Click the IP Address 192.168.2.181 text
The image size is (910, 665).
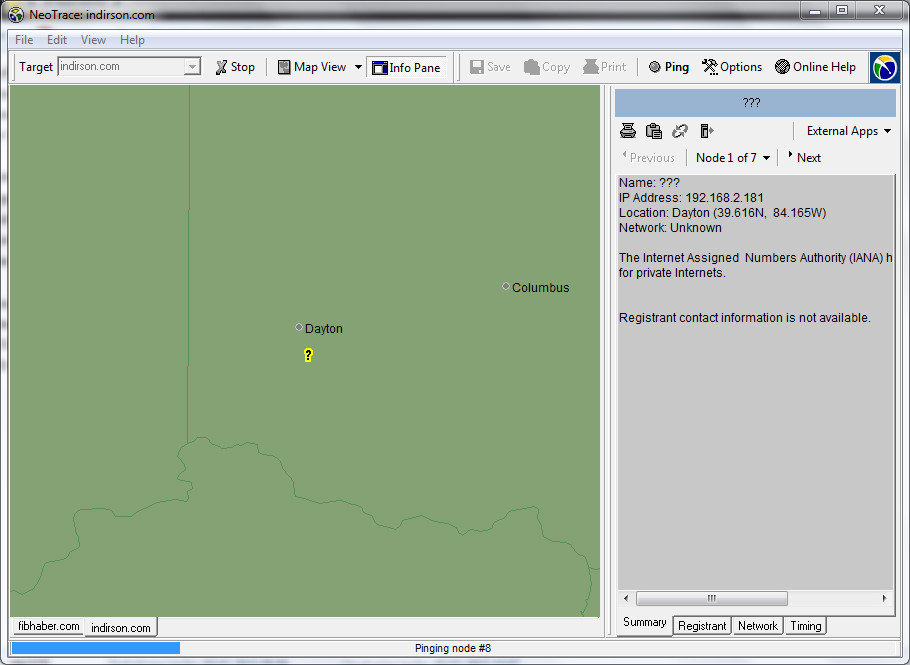coord(691,198)
